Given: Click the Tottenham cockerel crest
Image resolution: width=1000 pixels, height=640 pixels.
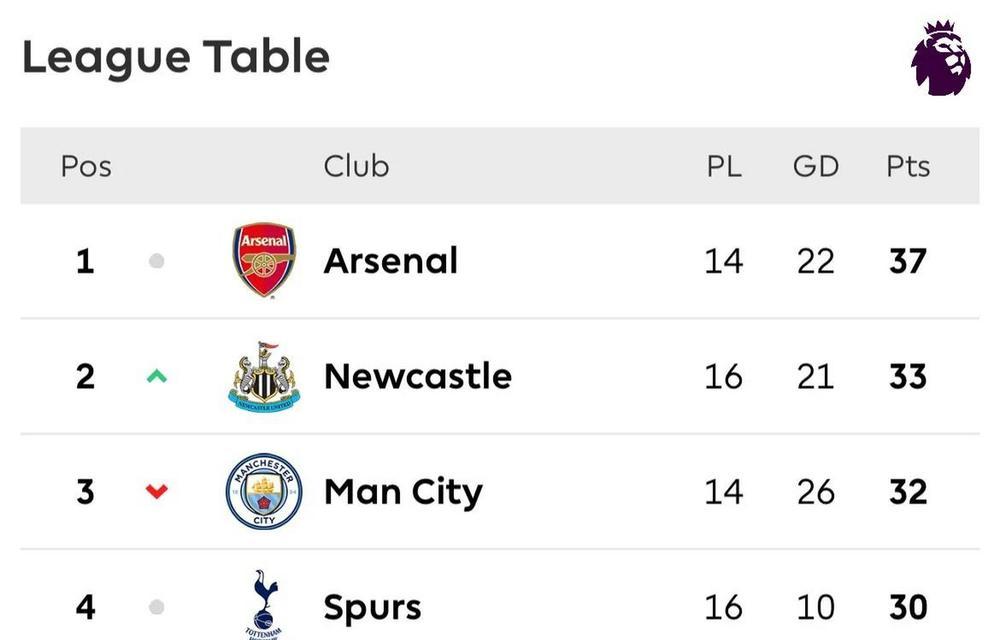Looking at the screenshot, I should (264, 604).
